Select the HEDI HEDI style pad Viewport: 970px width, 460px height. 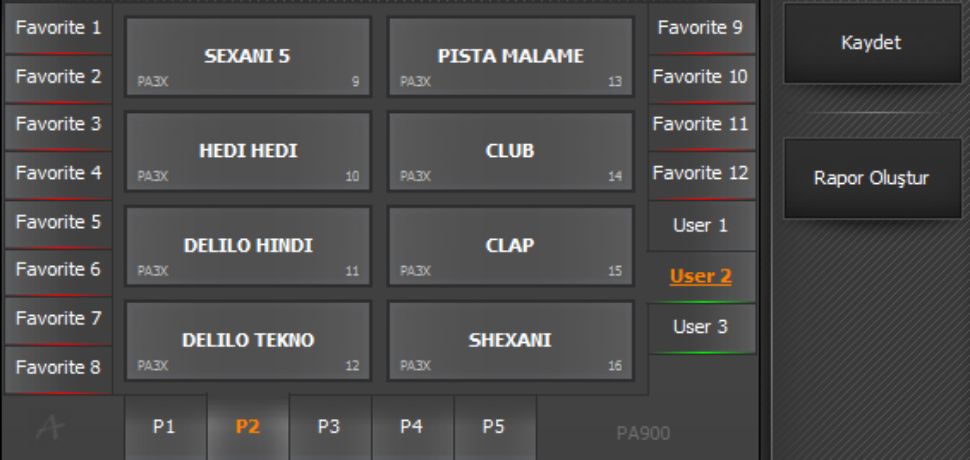247,151
